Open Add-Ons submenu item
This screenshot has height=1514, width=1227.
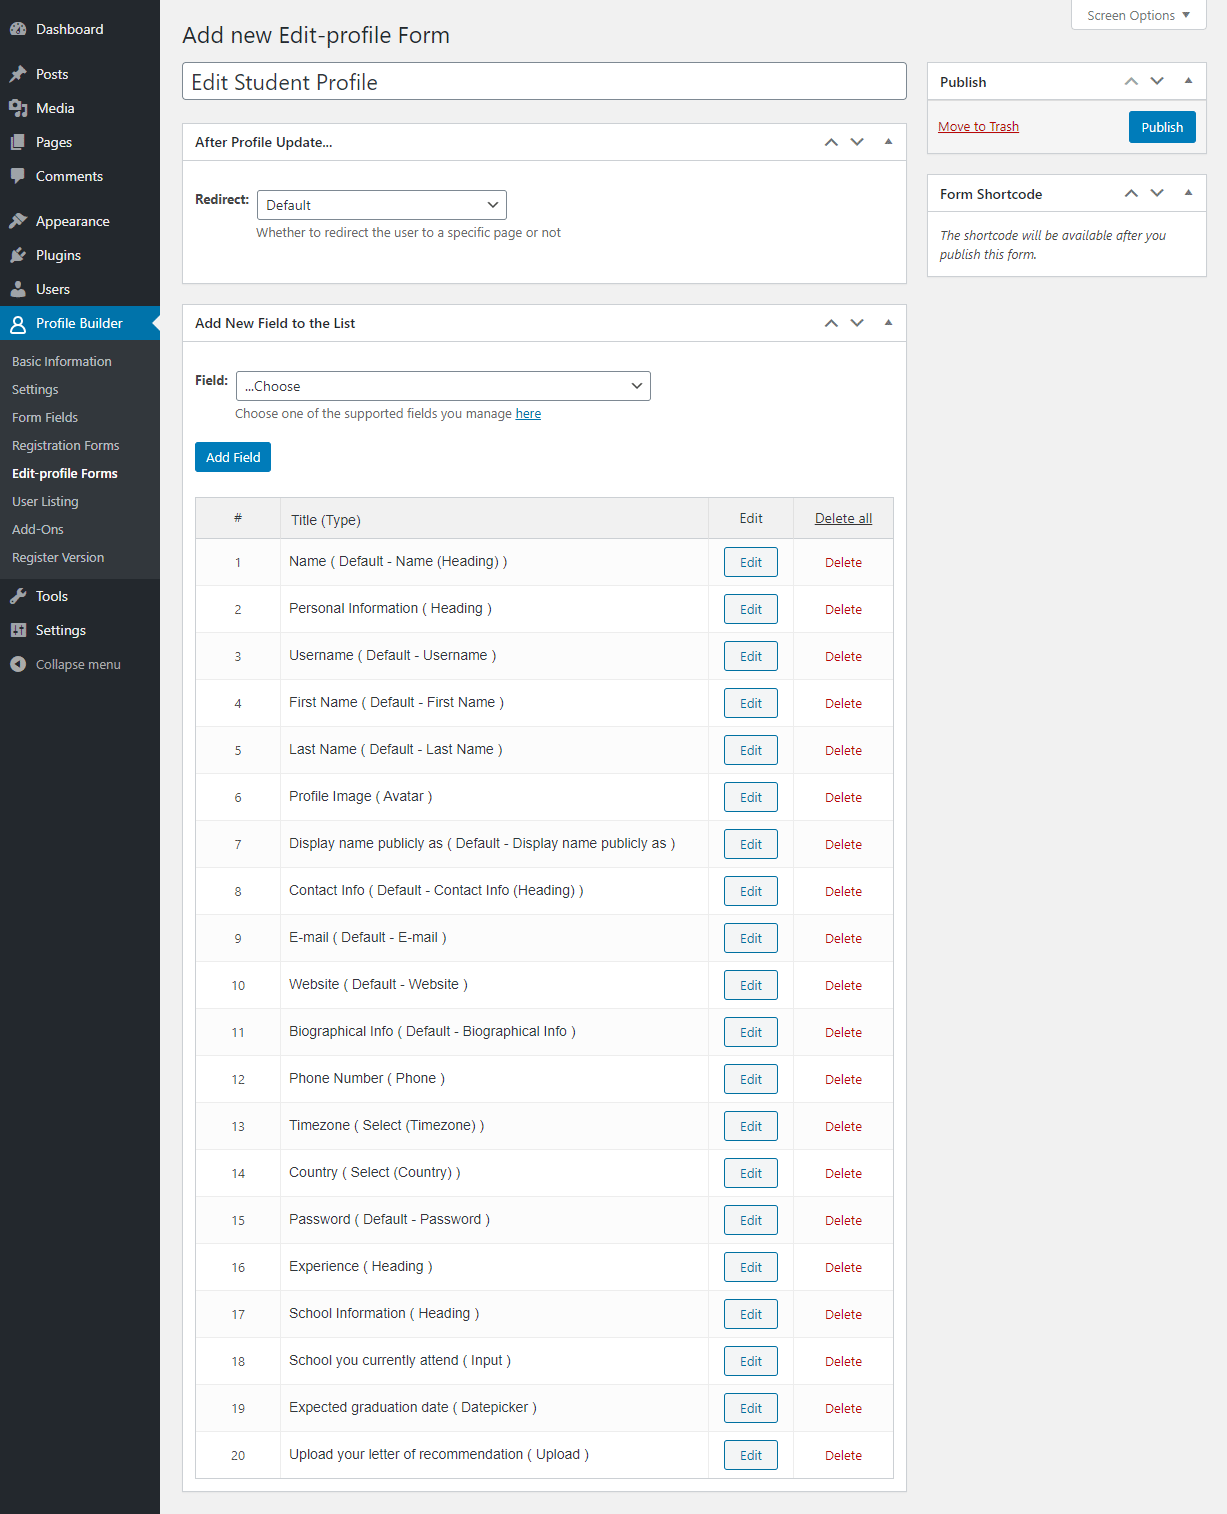(x=38, y=529)
